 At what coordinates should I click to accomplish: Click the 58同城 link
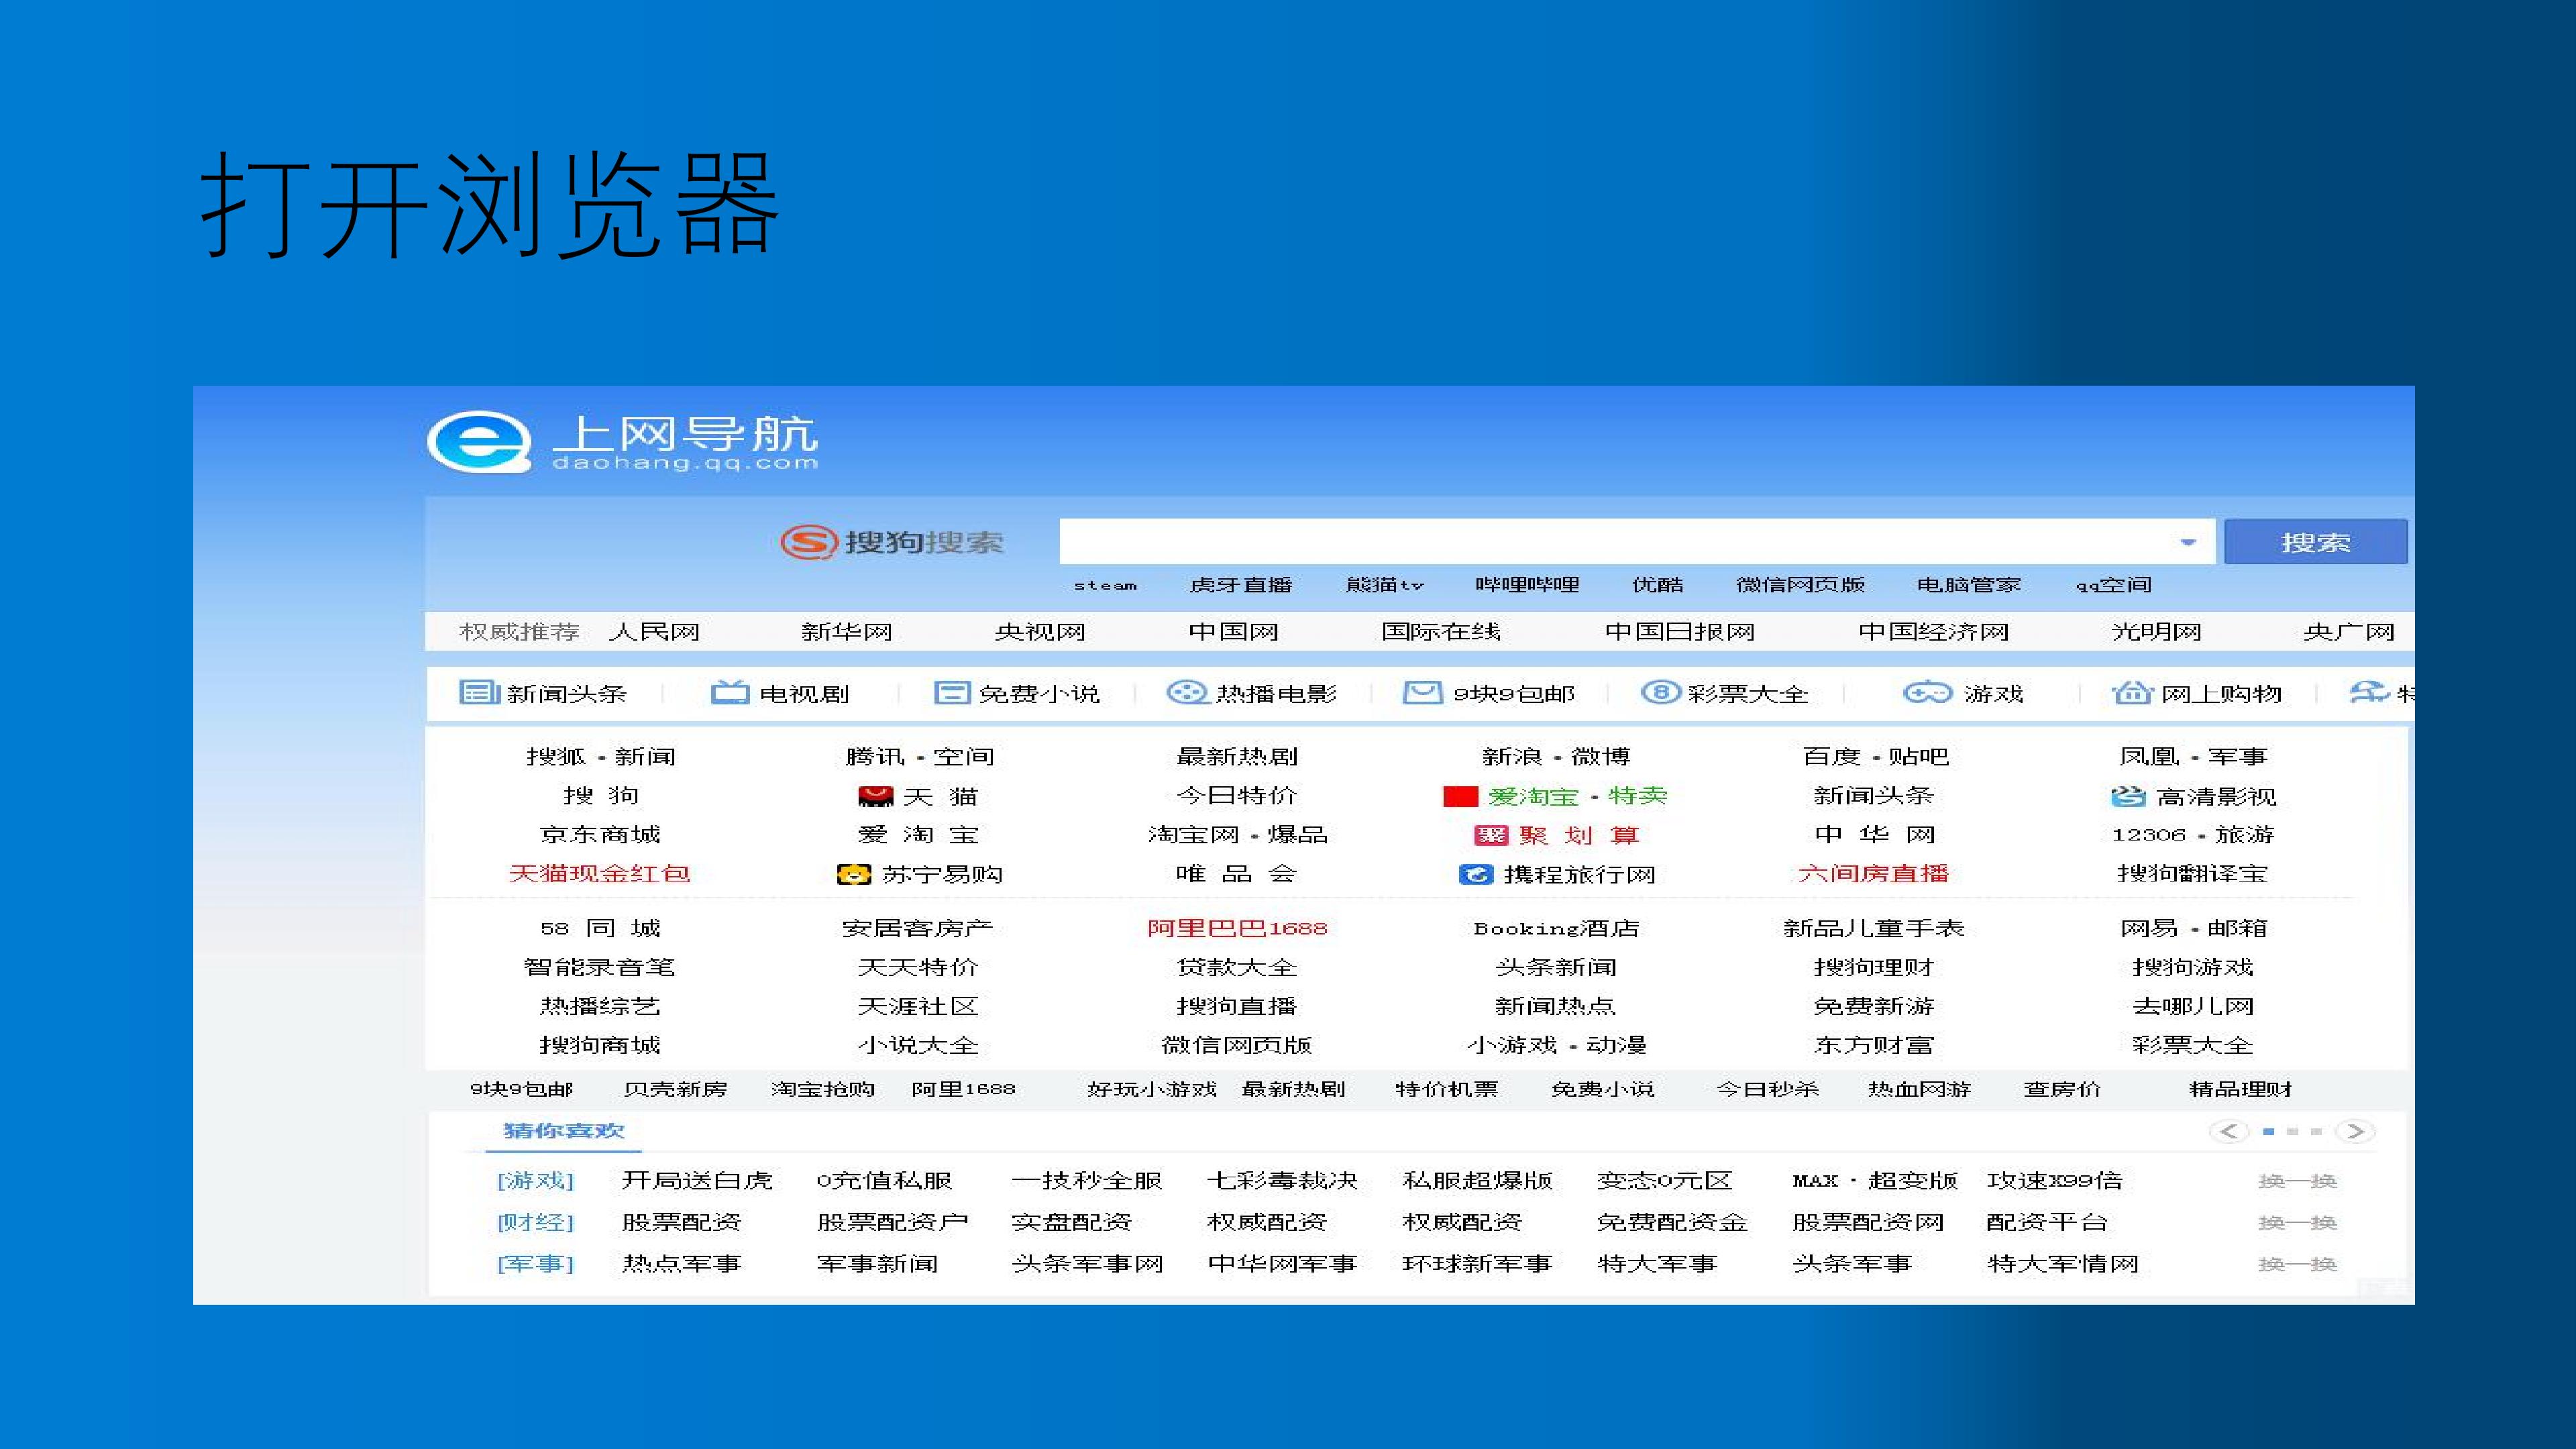tap(600, 928)
